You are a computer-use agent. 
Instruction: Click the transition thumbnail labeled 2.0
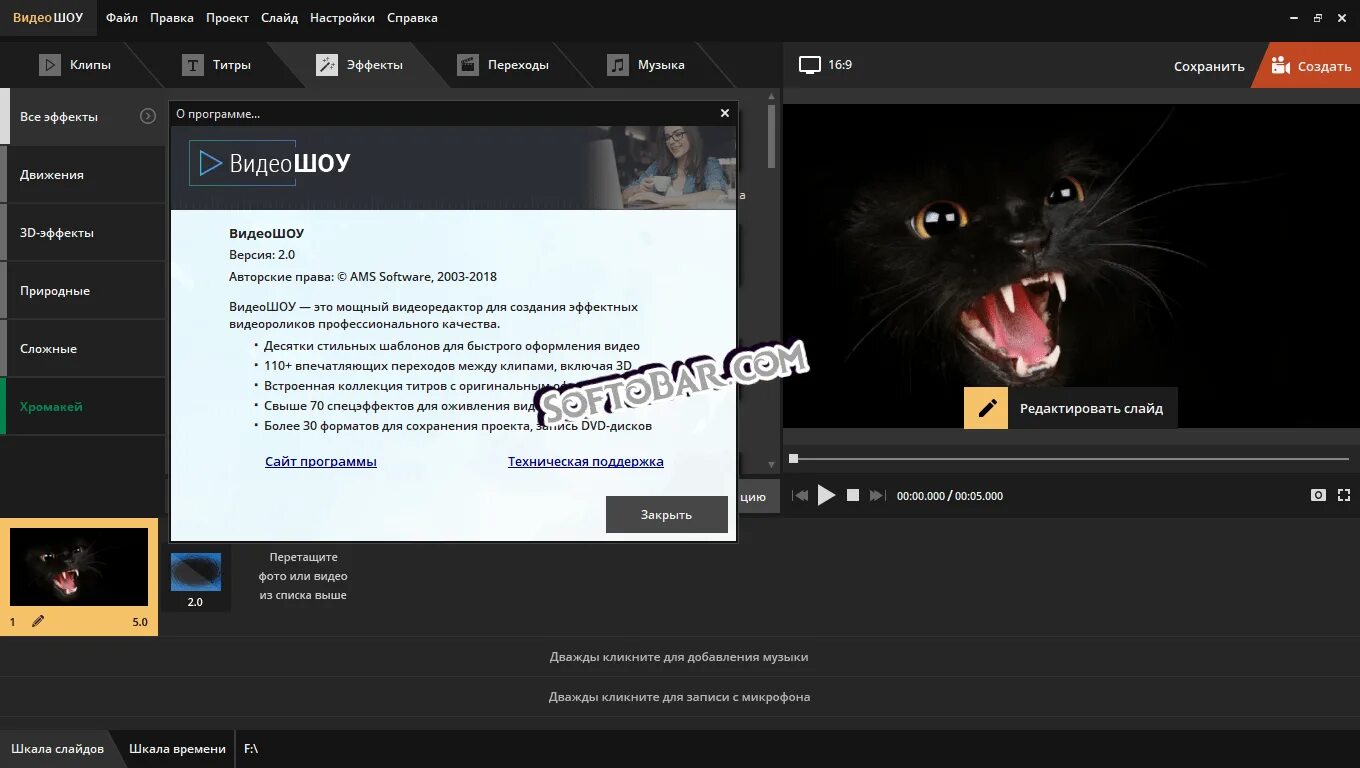(x=196, y=573)
